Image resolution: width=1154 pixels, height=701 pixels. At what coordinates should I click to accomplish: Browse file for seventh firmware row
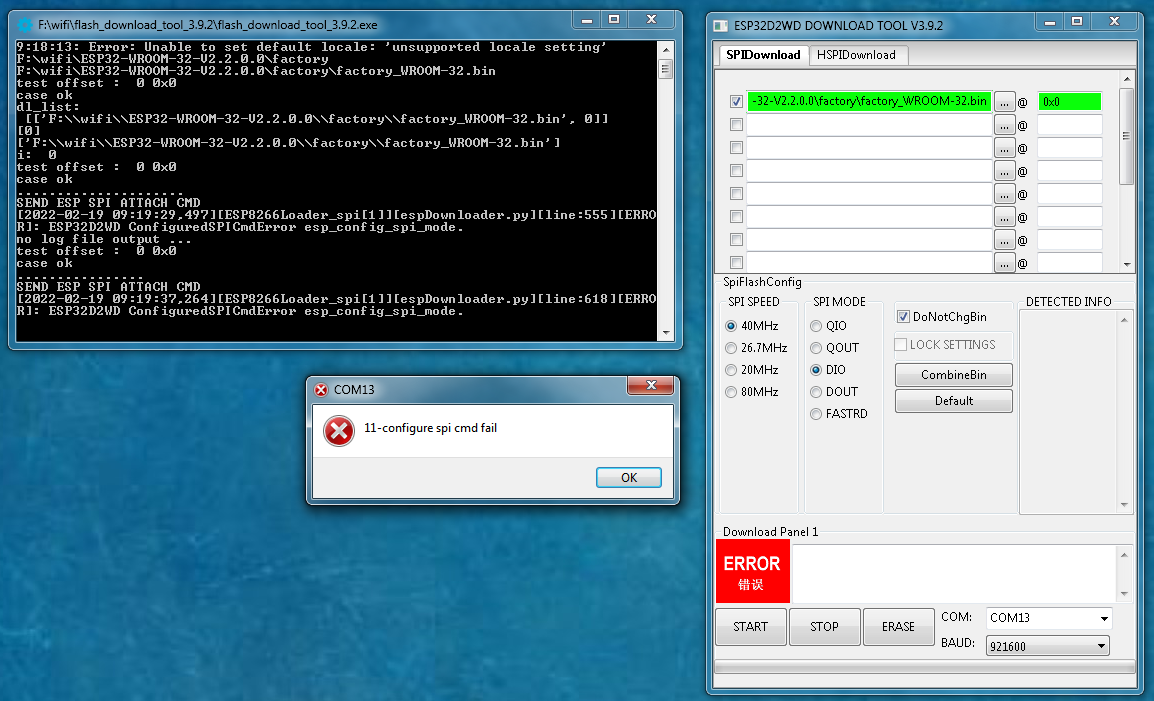(x=1004, y=239)
